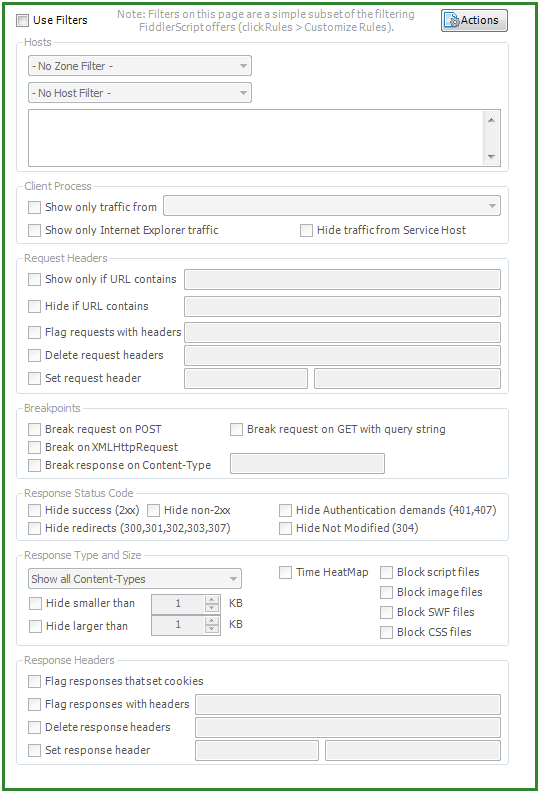Screen dimensions: 541x793
Task: Decrease the Hide larger than KB value
Action: tap(212, 629)
